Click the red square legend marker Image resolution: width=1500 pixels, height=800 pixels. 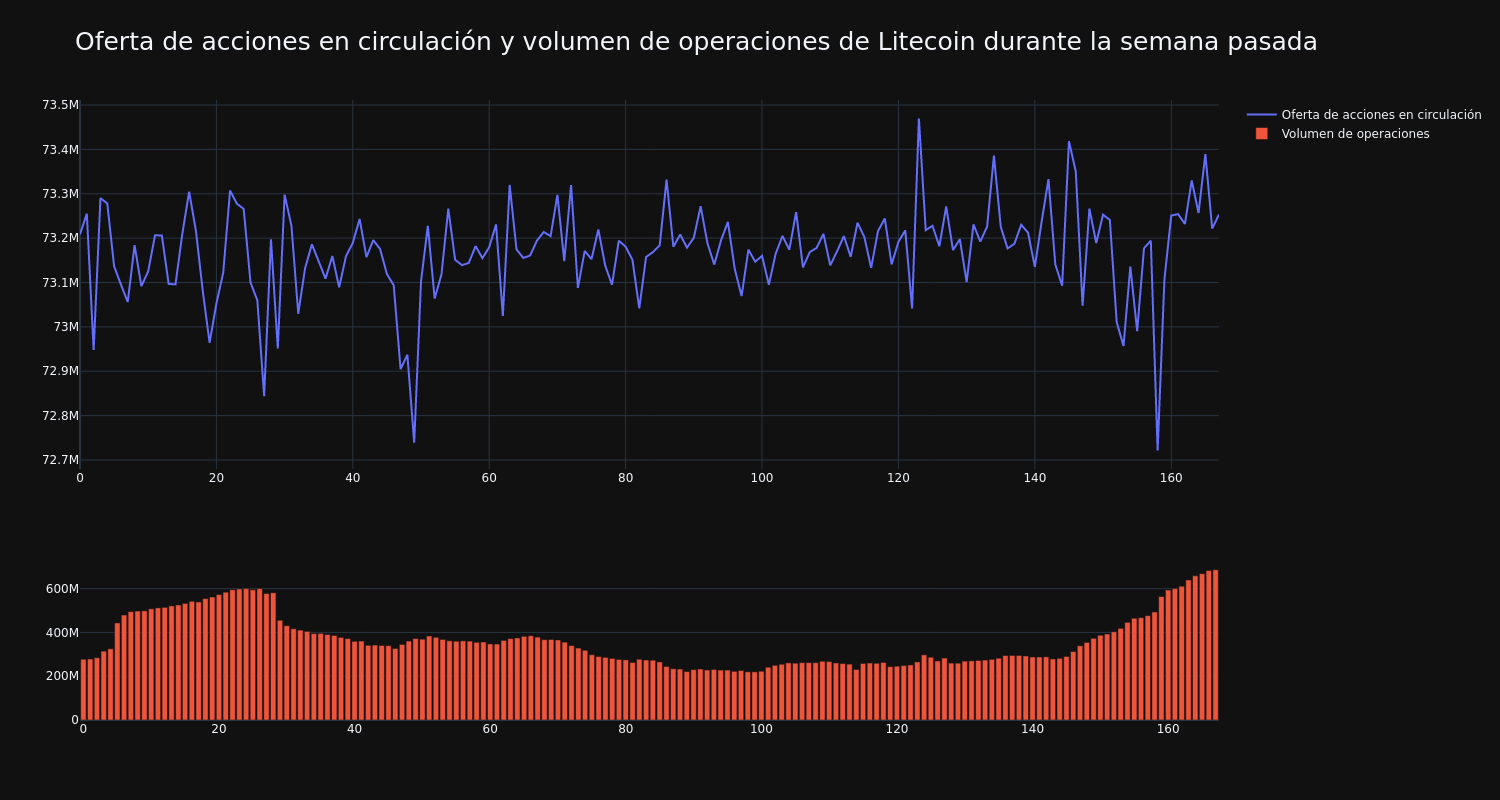coord(1262,134)
